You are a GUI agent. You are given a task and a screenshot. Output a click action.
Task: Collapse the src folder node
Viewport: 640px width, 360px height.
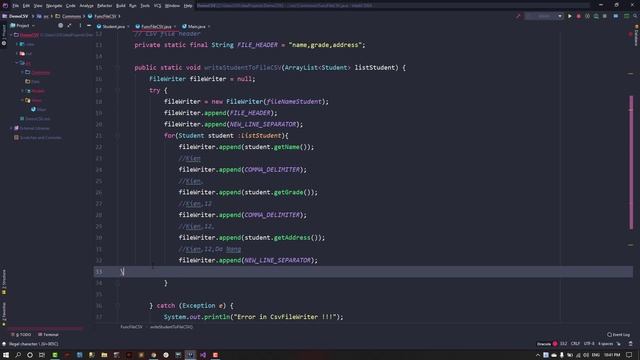17,63
